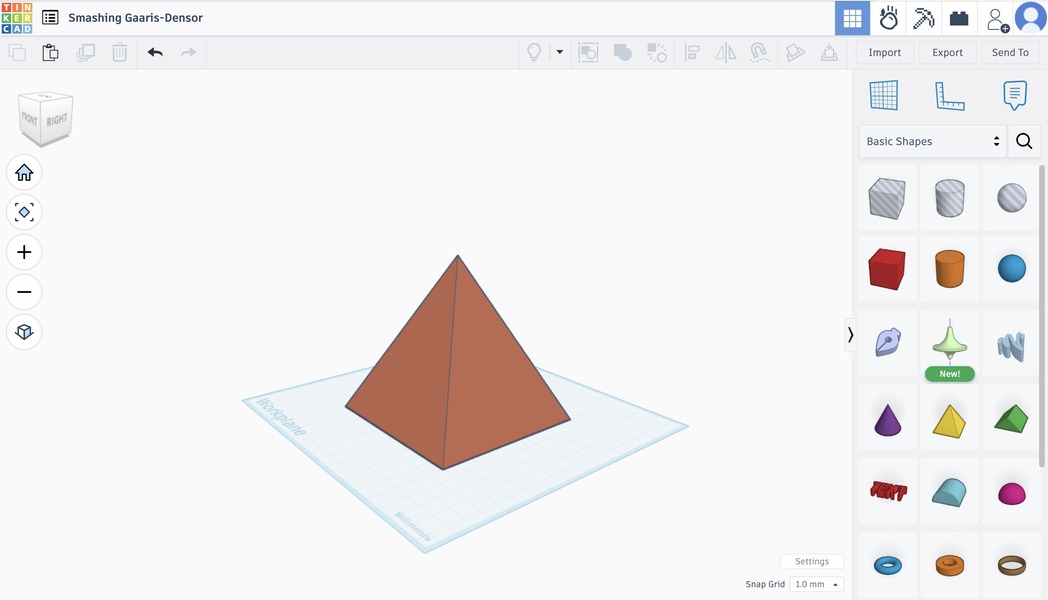The height and width of the screenshot is (600, 1048).
Task: Toggle perspective/orthographic view
Action: coord(24,332)
